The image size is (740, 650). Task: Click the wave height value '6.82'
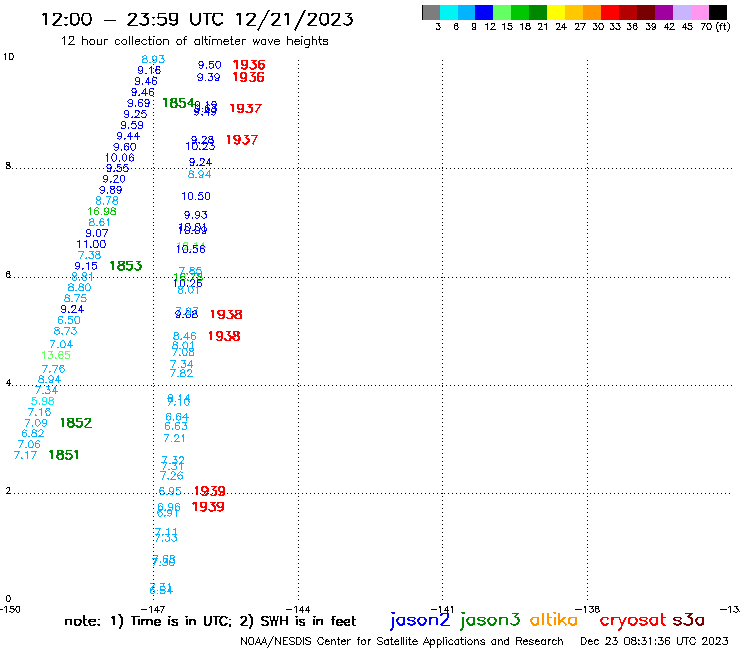(33, 433)
